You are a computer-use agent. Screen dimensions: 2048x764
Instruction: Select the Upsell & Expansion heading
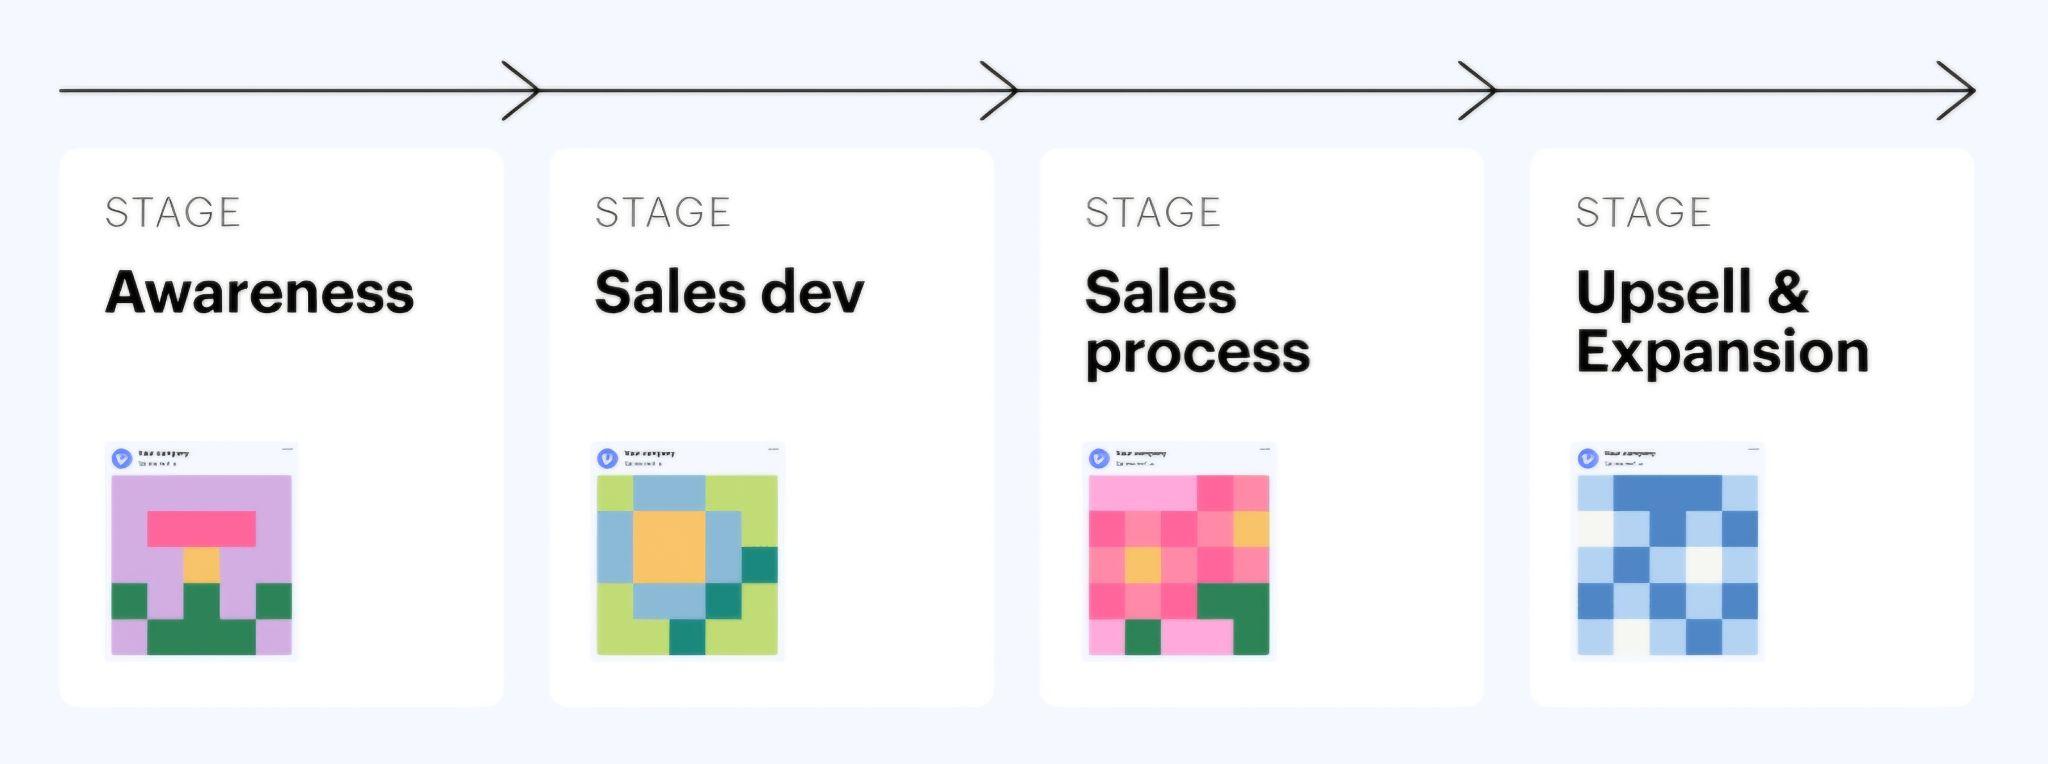pos(1722,322)
